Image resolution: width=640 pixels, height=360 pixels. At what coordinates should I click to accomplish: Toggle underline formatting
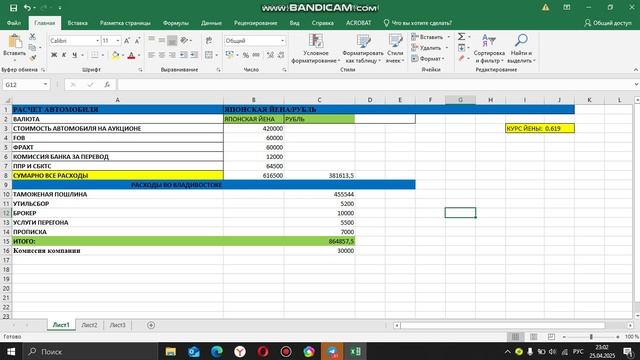[x=74, y=55]
